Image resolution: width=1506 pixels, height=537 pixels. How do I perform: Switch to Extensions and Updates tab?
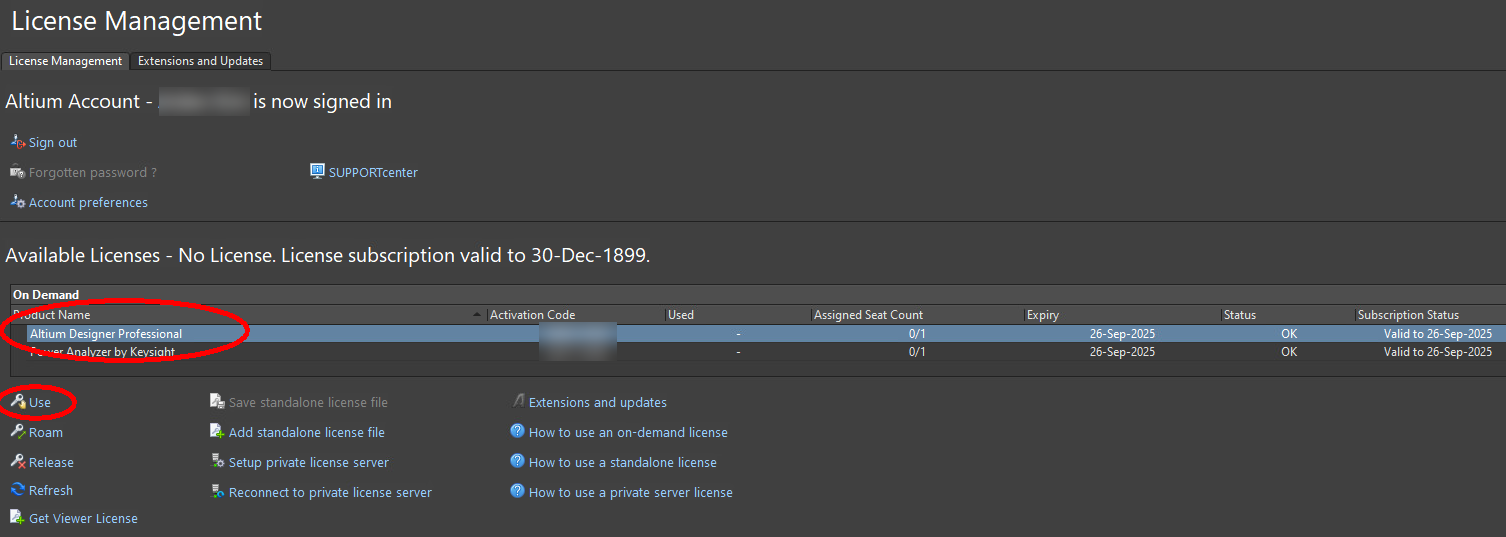[x=200, y=61]
